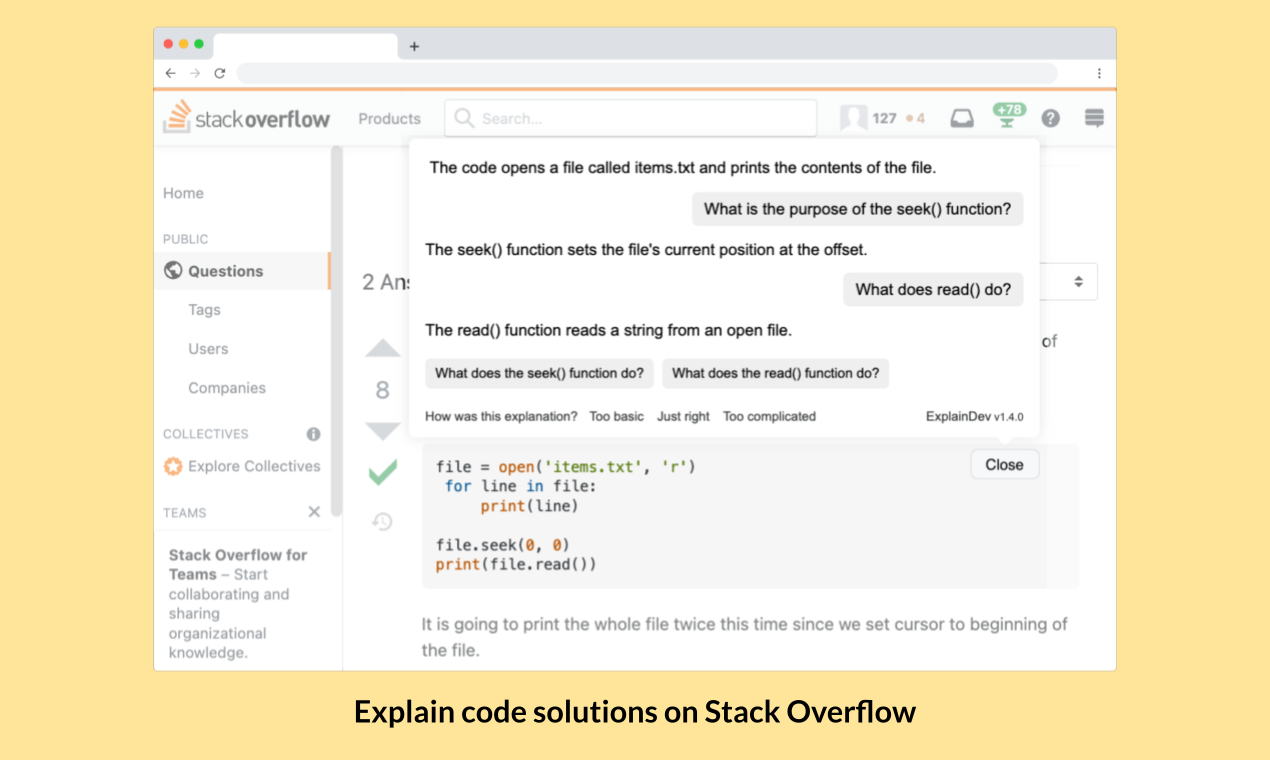Click the read() explanation sentence
Viewport: 1270px width, 760px height.
pyautogui.click(x=608, y=329)
